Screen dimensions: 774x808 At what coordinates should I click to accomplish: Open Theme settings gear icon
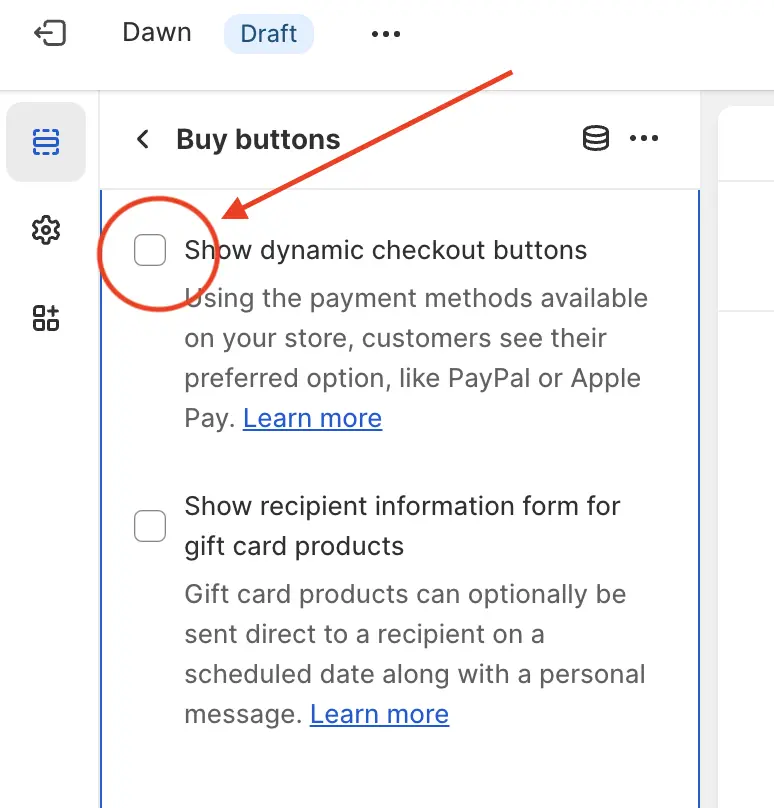[46, 230]
